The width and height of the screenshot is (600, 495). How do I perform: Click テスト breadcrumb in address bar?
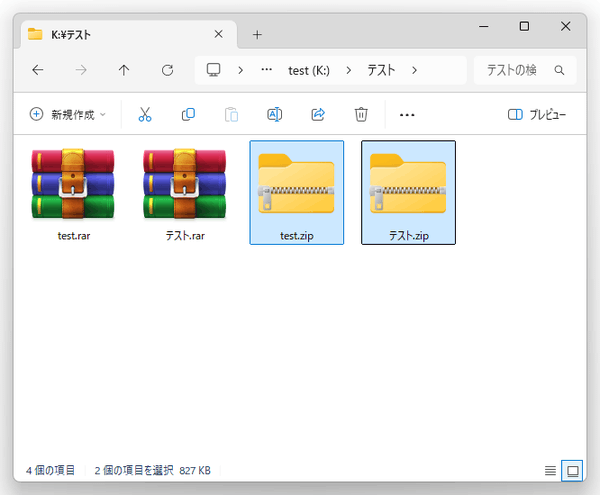pyautogui.click(x=381, y=70)
